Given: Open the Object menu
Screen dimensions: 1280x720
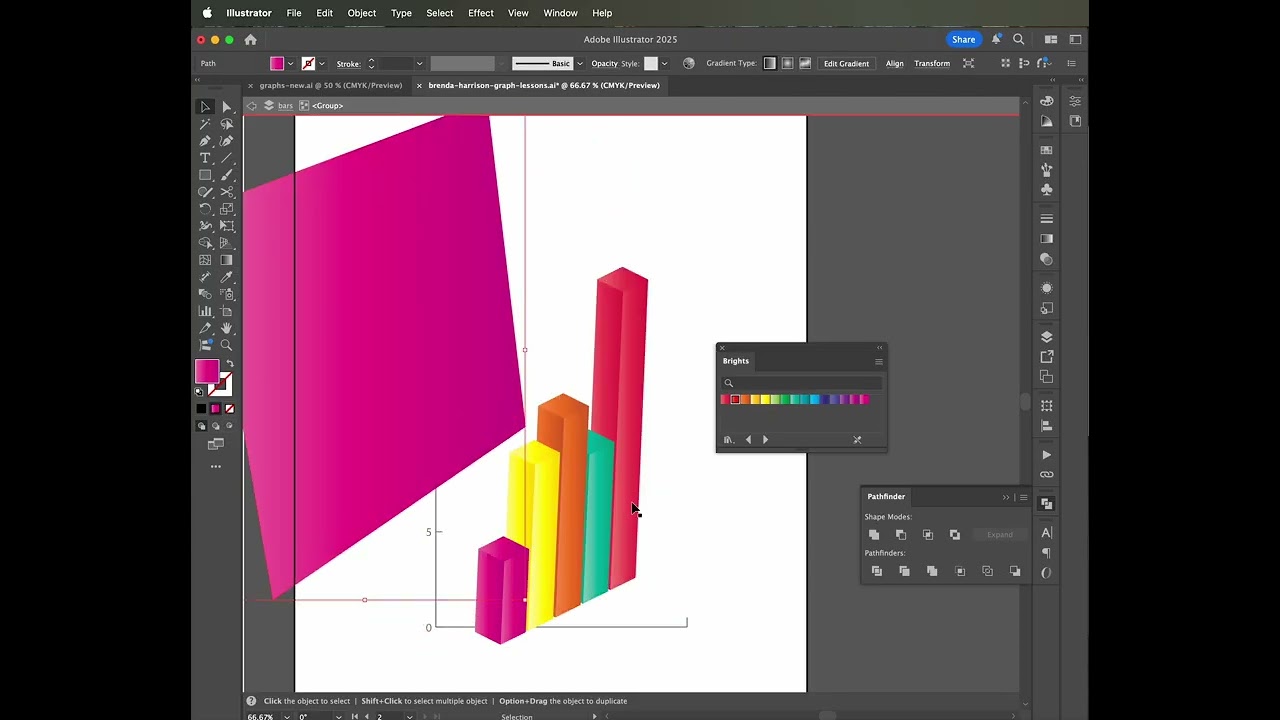Looking at the screenshot, I should click(362, 13).
